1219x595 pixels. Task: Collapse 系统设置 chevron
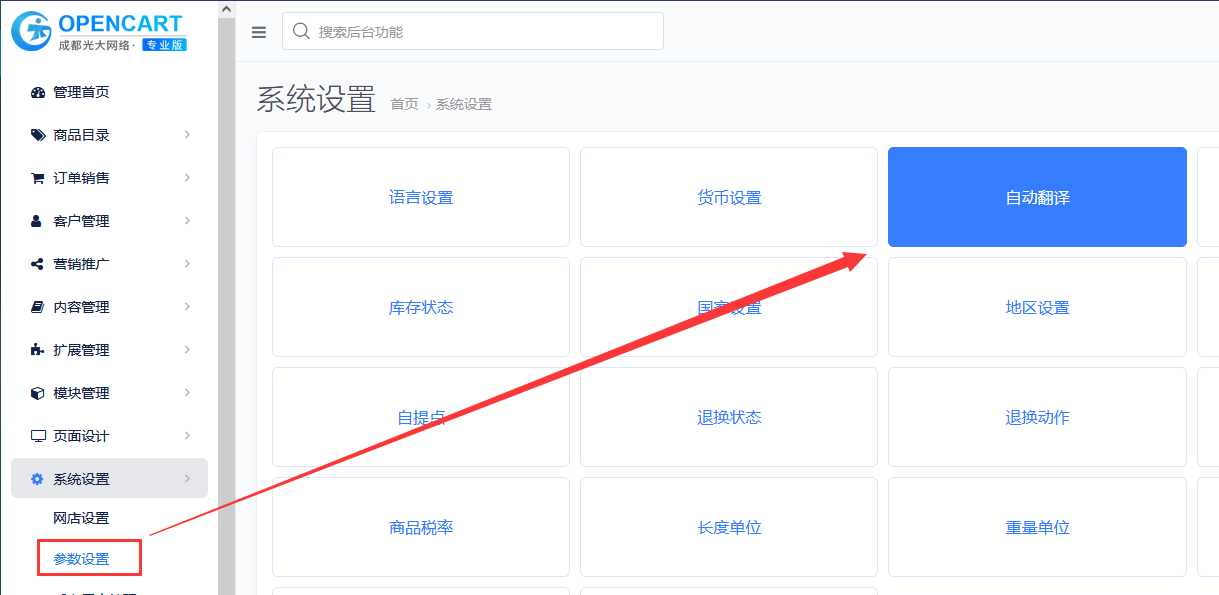pyautogui.click(x=187, y=479)
